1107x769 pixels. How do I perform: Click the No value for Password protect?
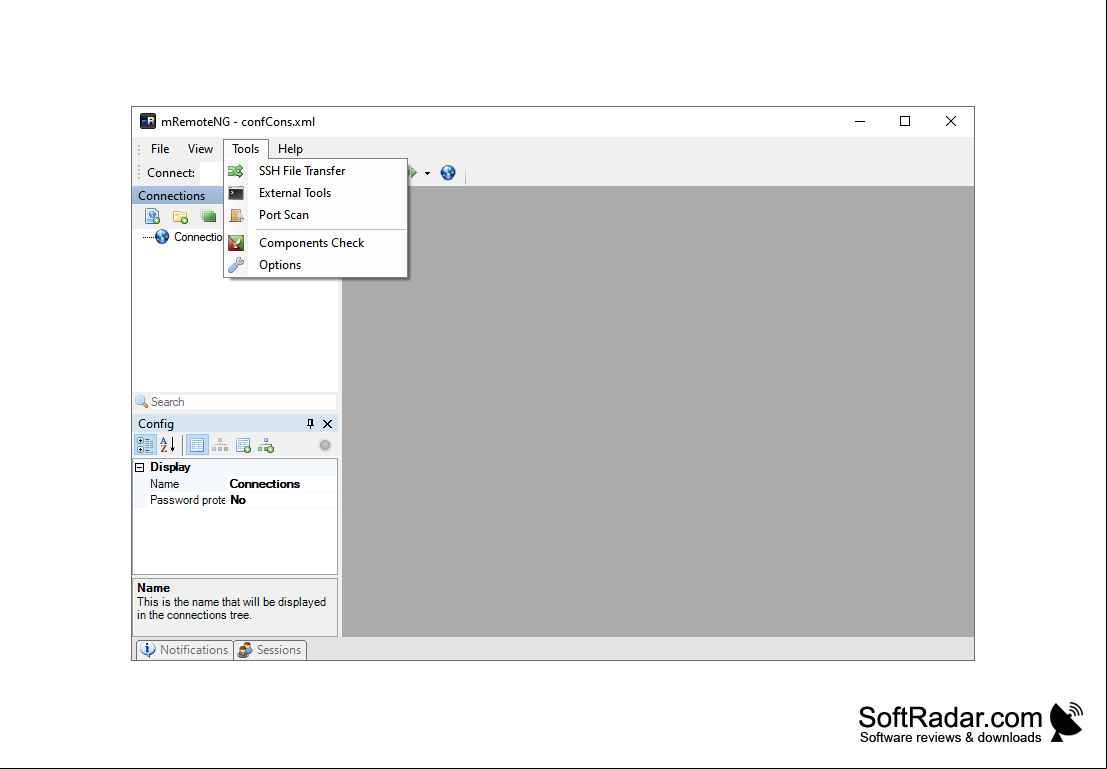(238, 500)
